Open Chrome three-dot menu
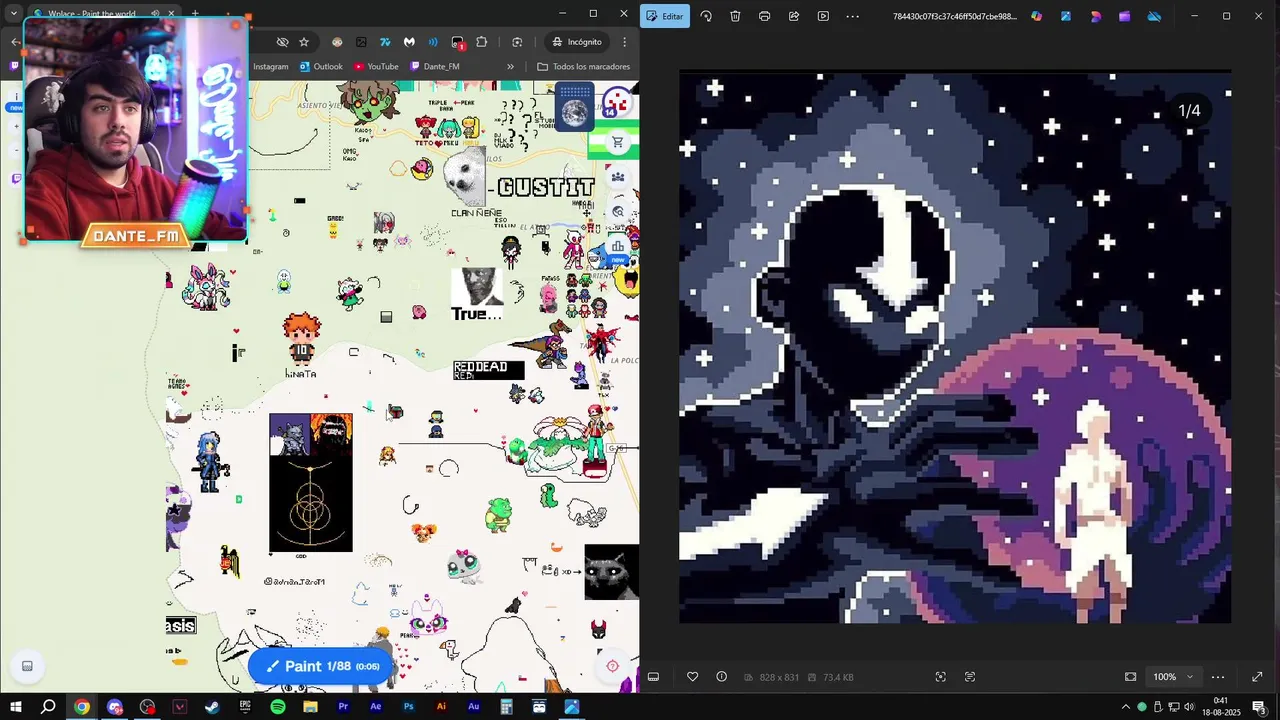 click(625, 42)
